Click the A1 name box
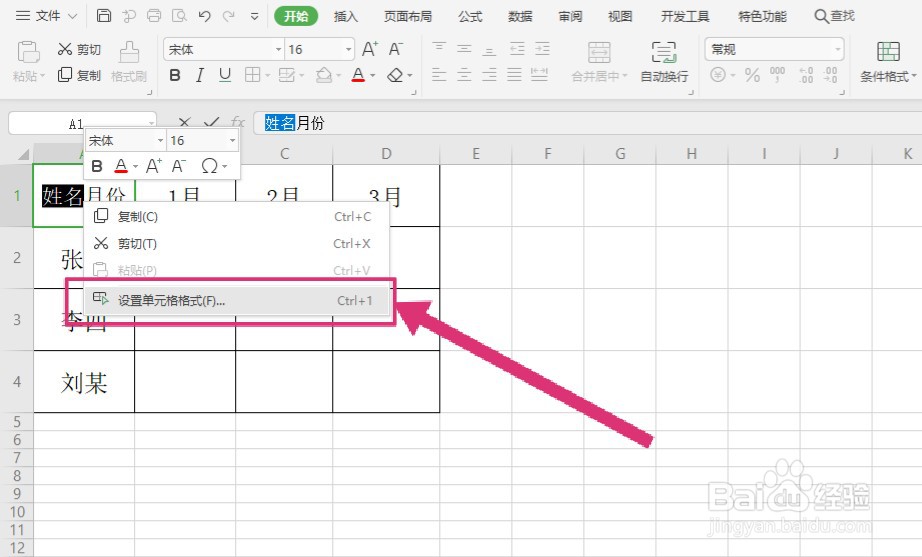The width and height of the screenshot is (922, 557). 82,124
